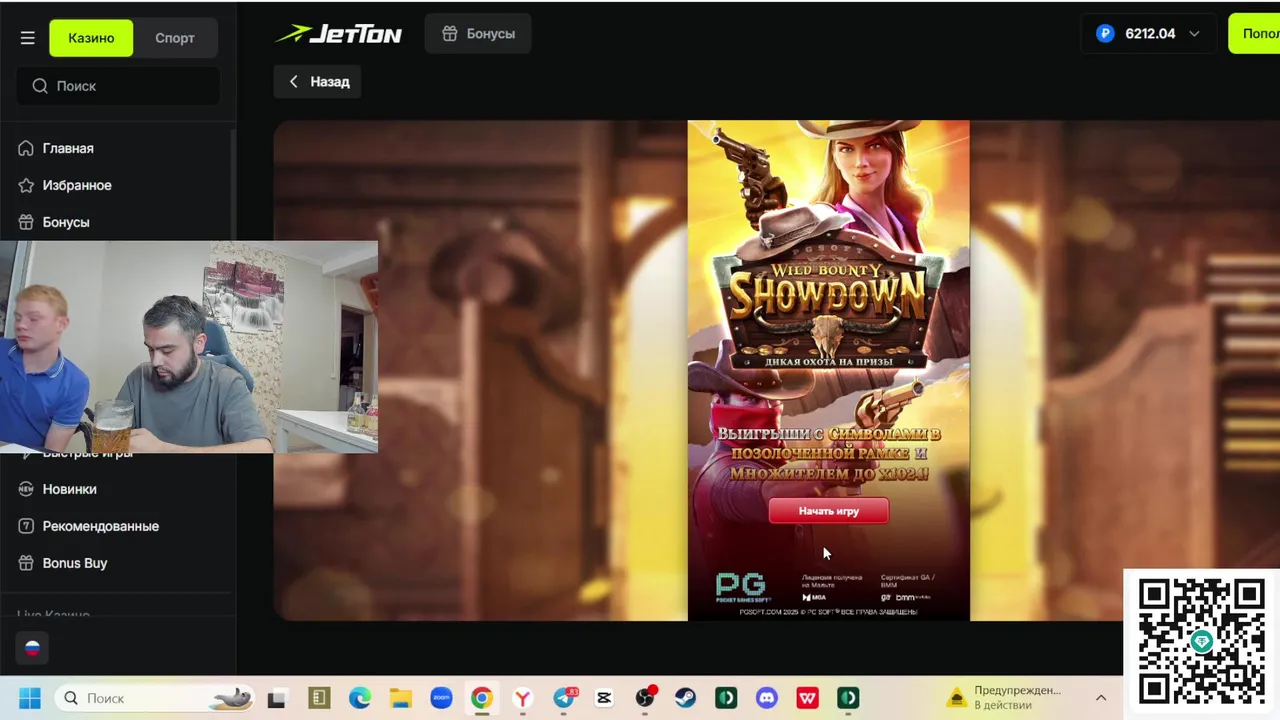Click the green deposit button
The width and height of the screenshot is (1280, 720).
point(1255,34)
